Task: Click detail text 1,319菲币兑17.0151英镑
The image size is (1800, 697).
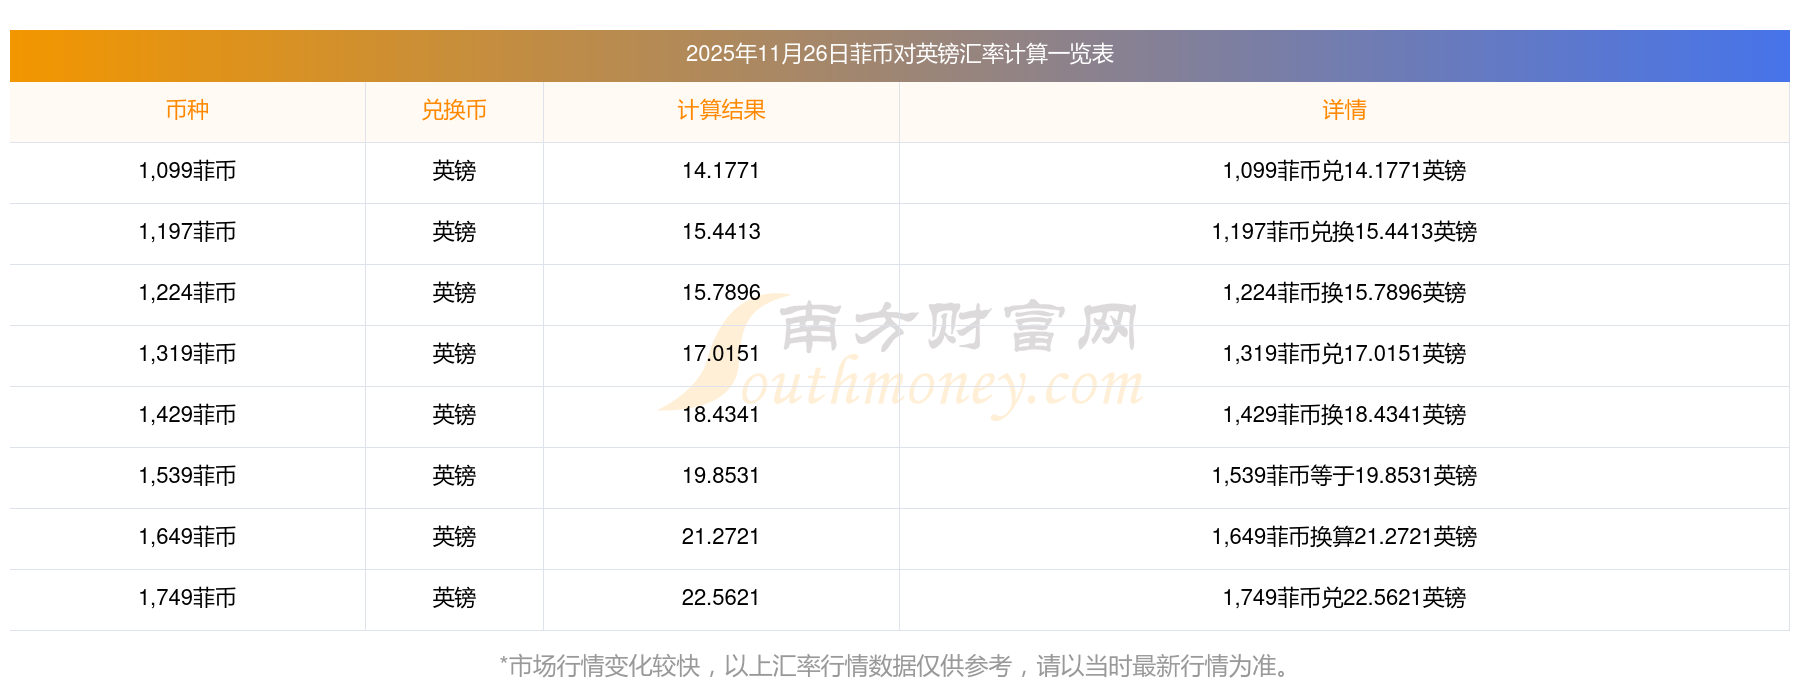Action: pyautogui.click(x=1344, y=354)
